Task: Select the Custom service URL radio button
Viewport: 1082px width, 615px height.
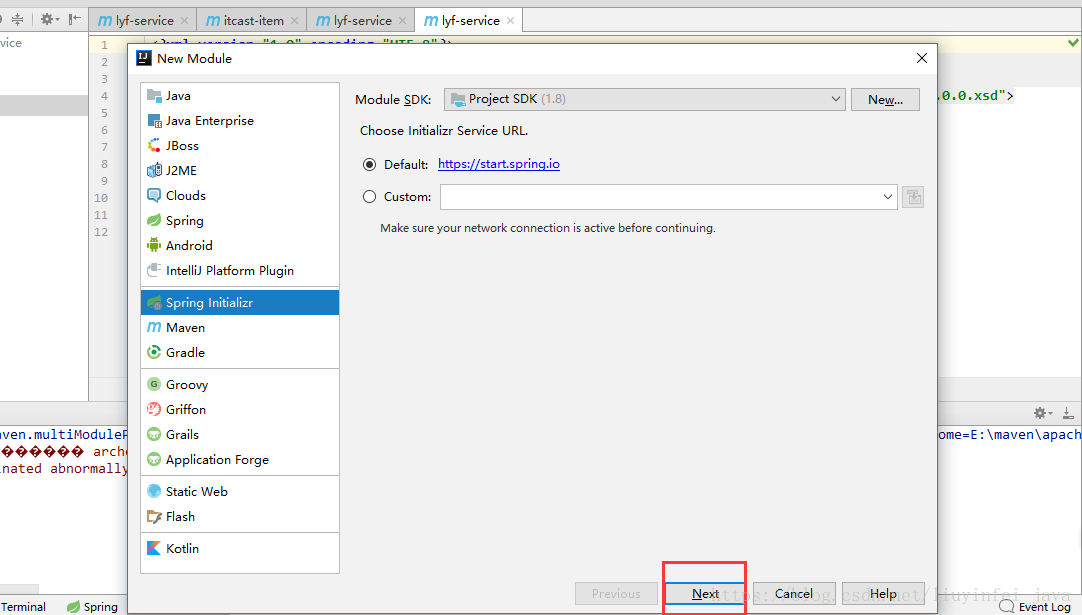Action: [x=370, y=197]
